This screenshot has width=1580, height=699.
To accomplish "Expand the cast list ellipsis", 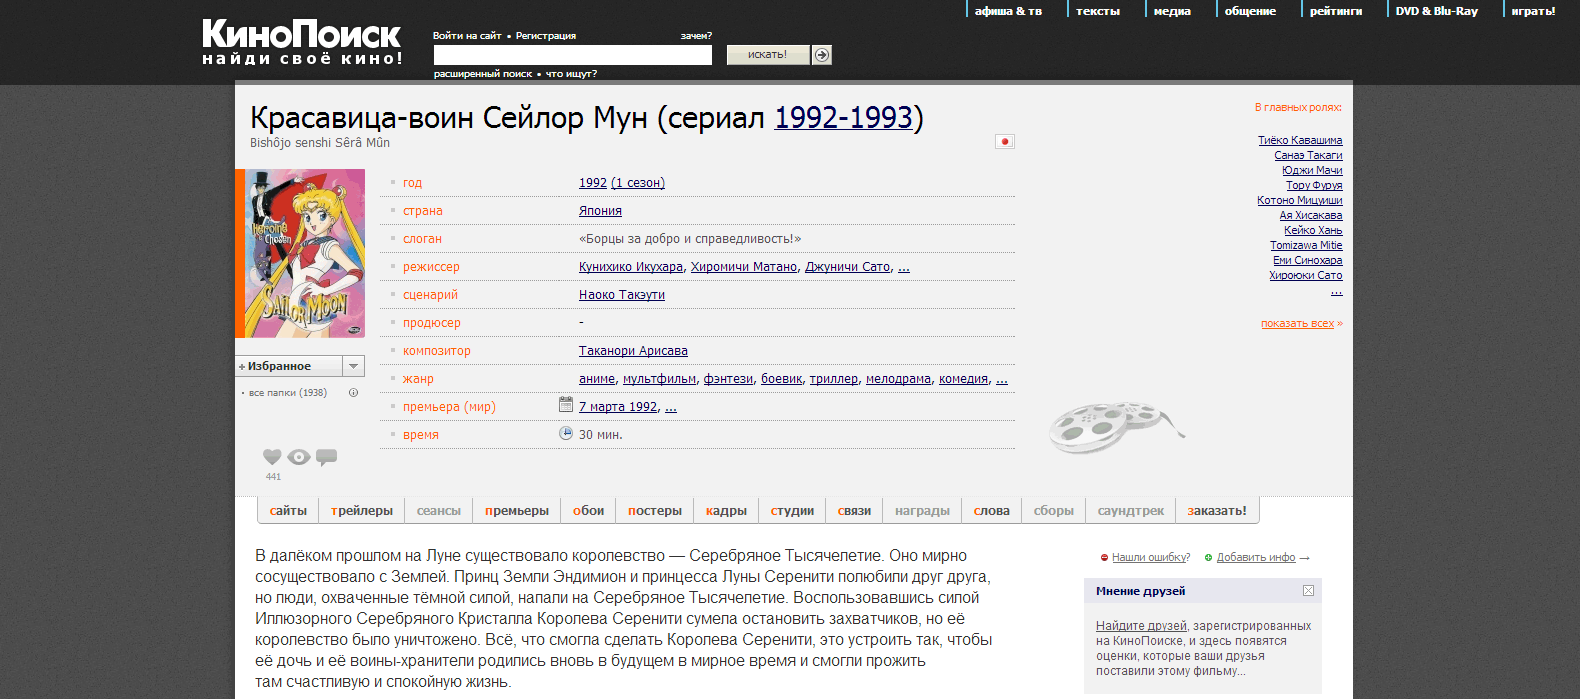I will [1337, 291].
